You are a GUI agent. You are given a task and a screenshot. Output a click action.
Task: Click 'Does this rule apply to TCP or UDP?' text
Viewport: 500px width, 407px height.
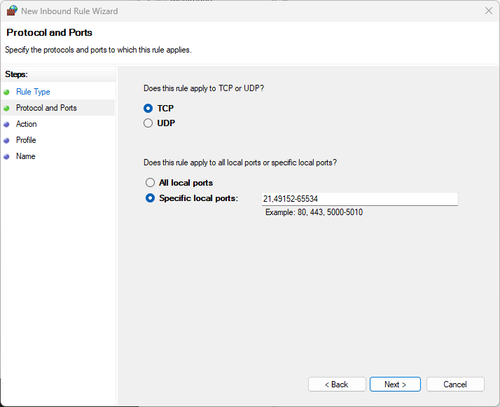point(204,88)
